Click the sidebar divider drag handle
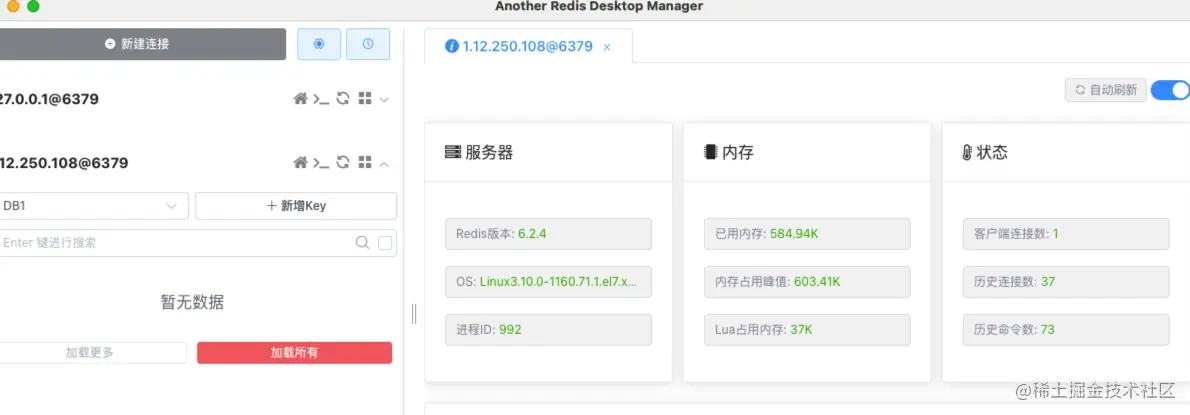The height and width of the screenshot is (415, 1190). click(414, 313)
